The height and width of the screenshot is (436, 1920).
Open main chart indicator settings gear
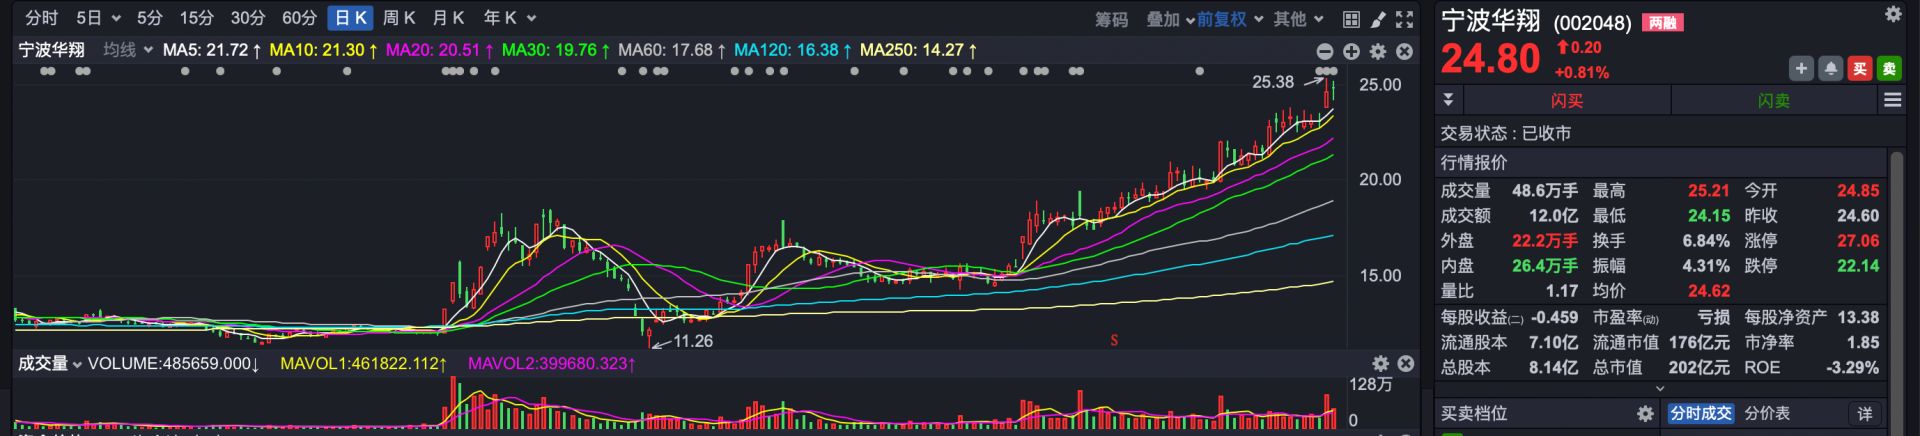point(1378,51)
